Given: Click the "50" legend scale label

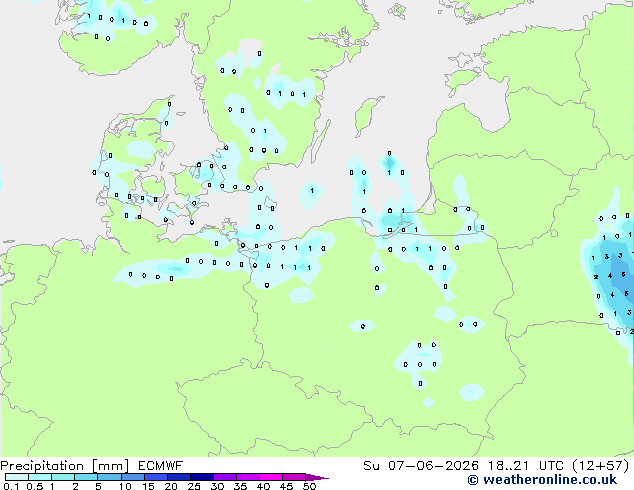Looking at the screenshot, I should 309,486.
